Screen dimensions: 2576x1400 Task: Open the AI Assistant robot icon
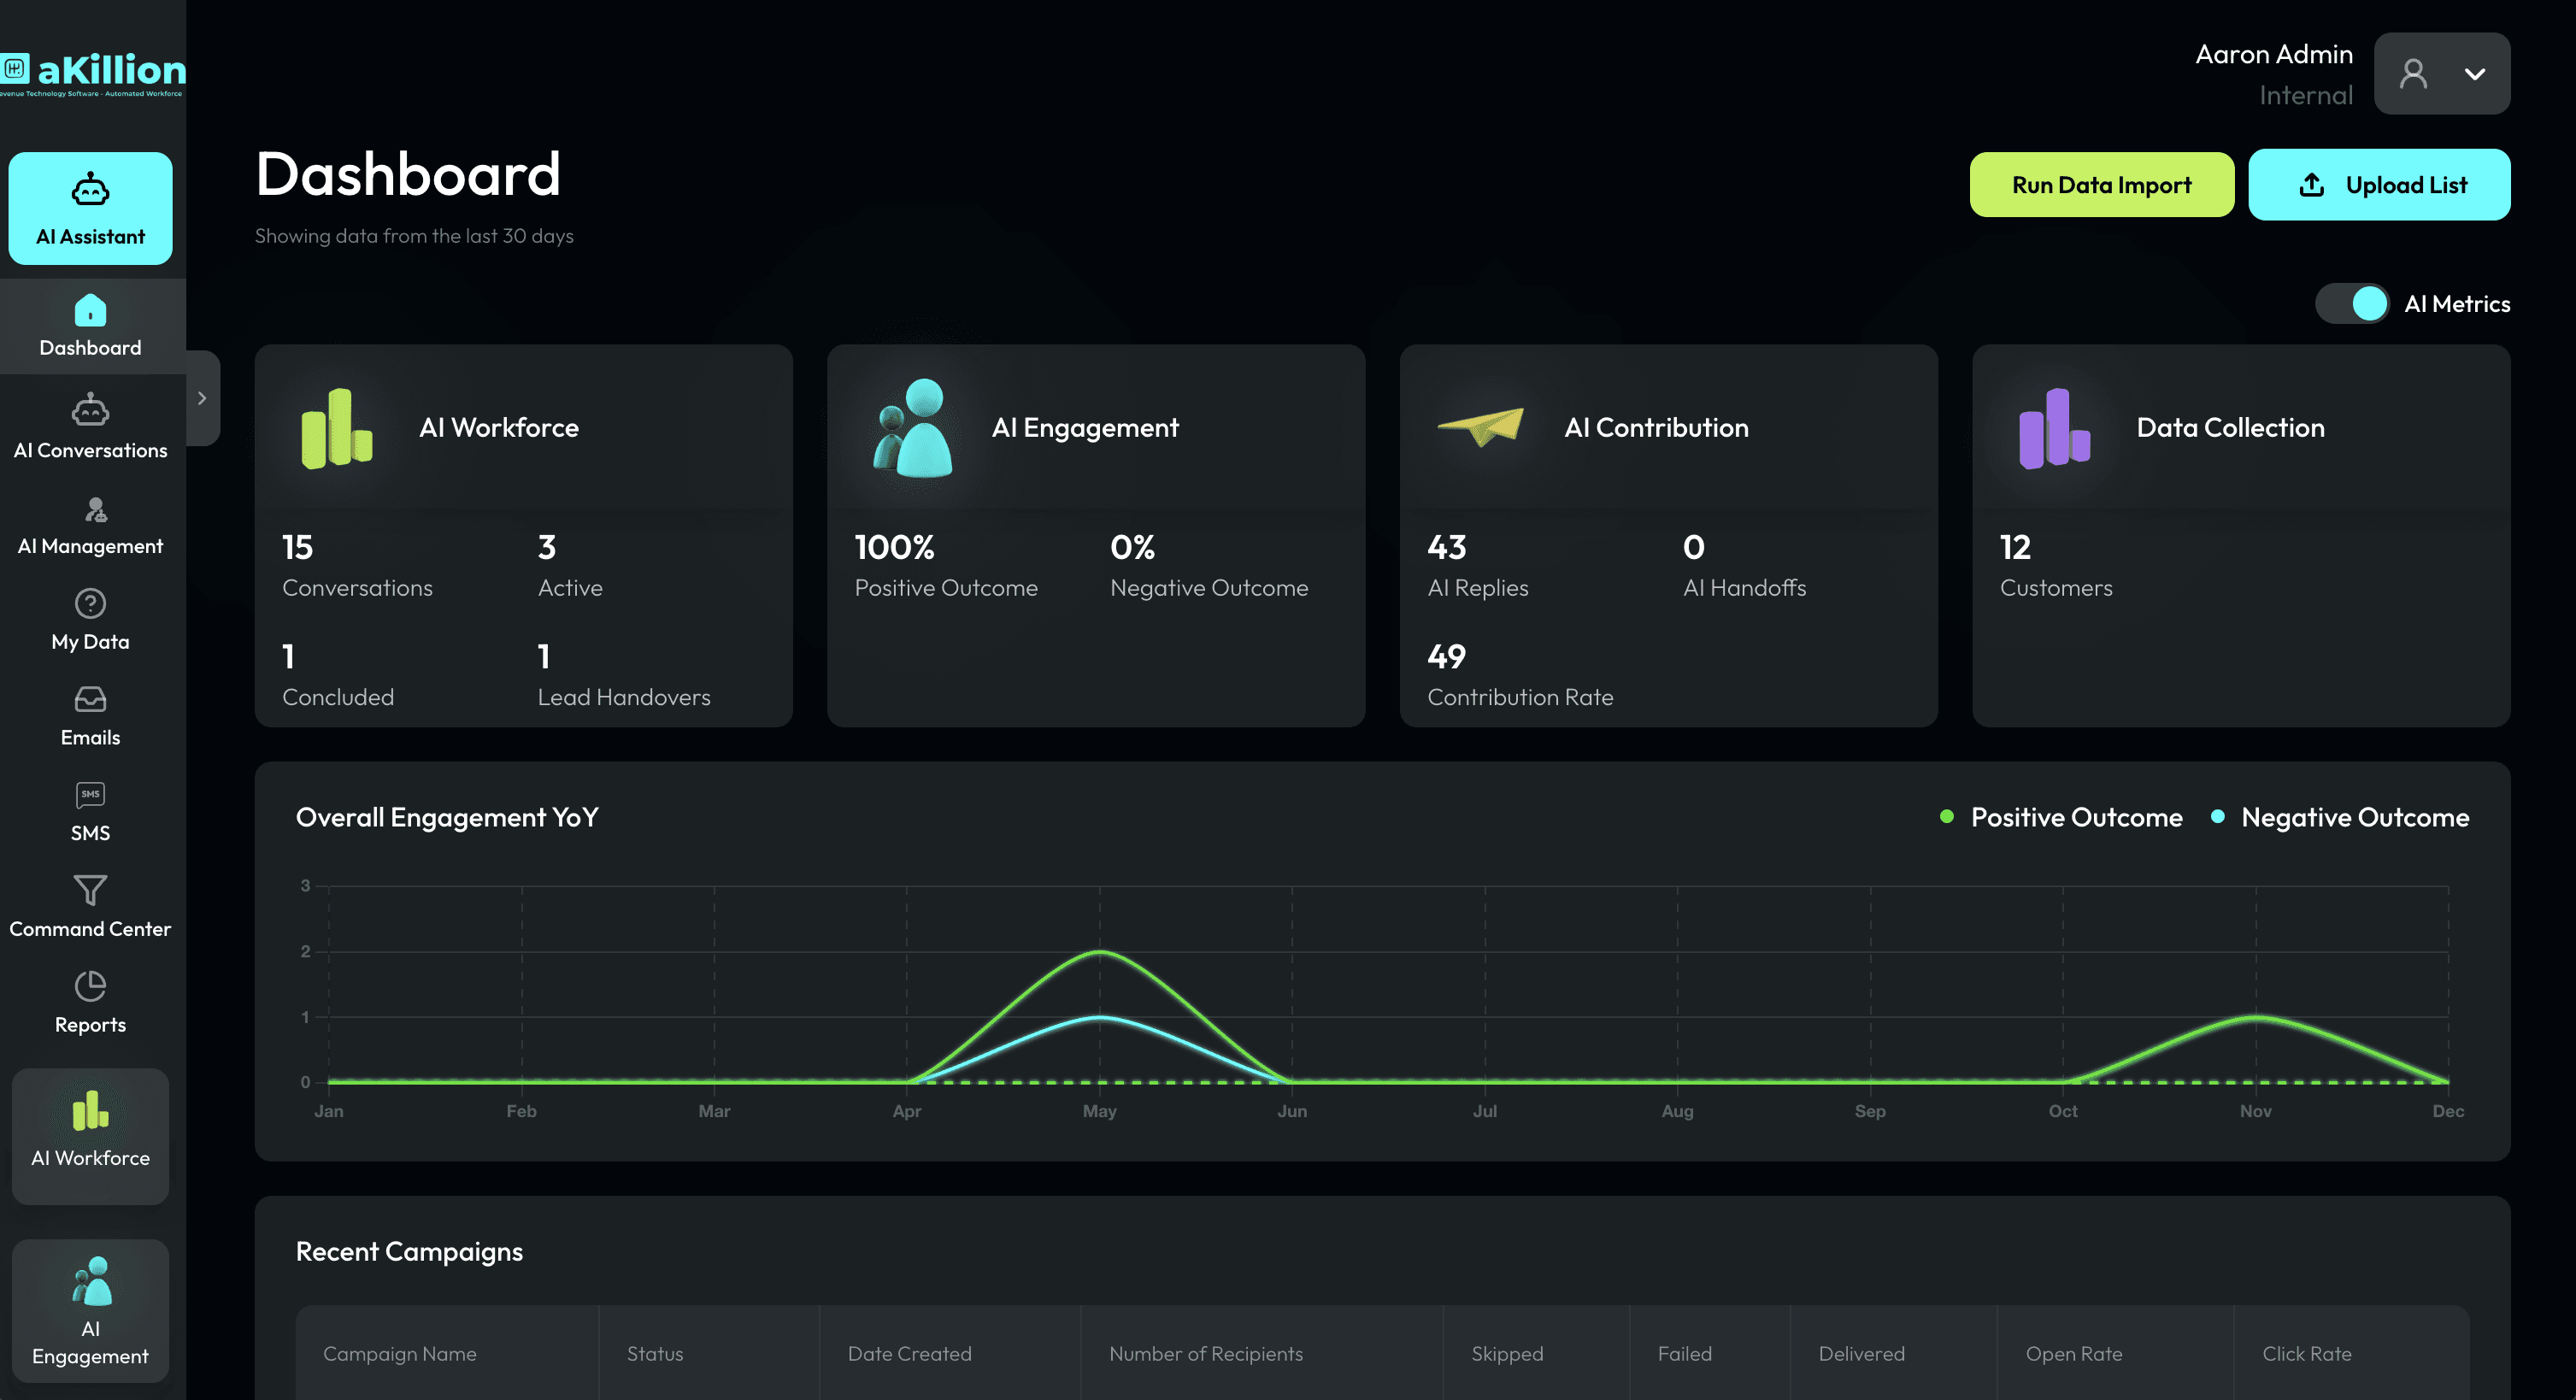coord(90,190)
